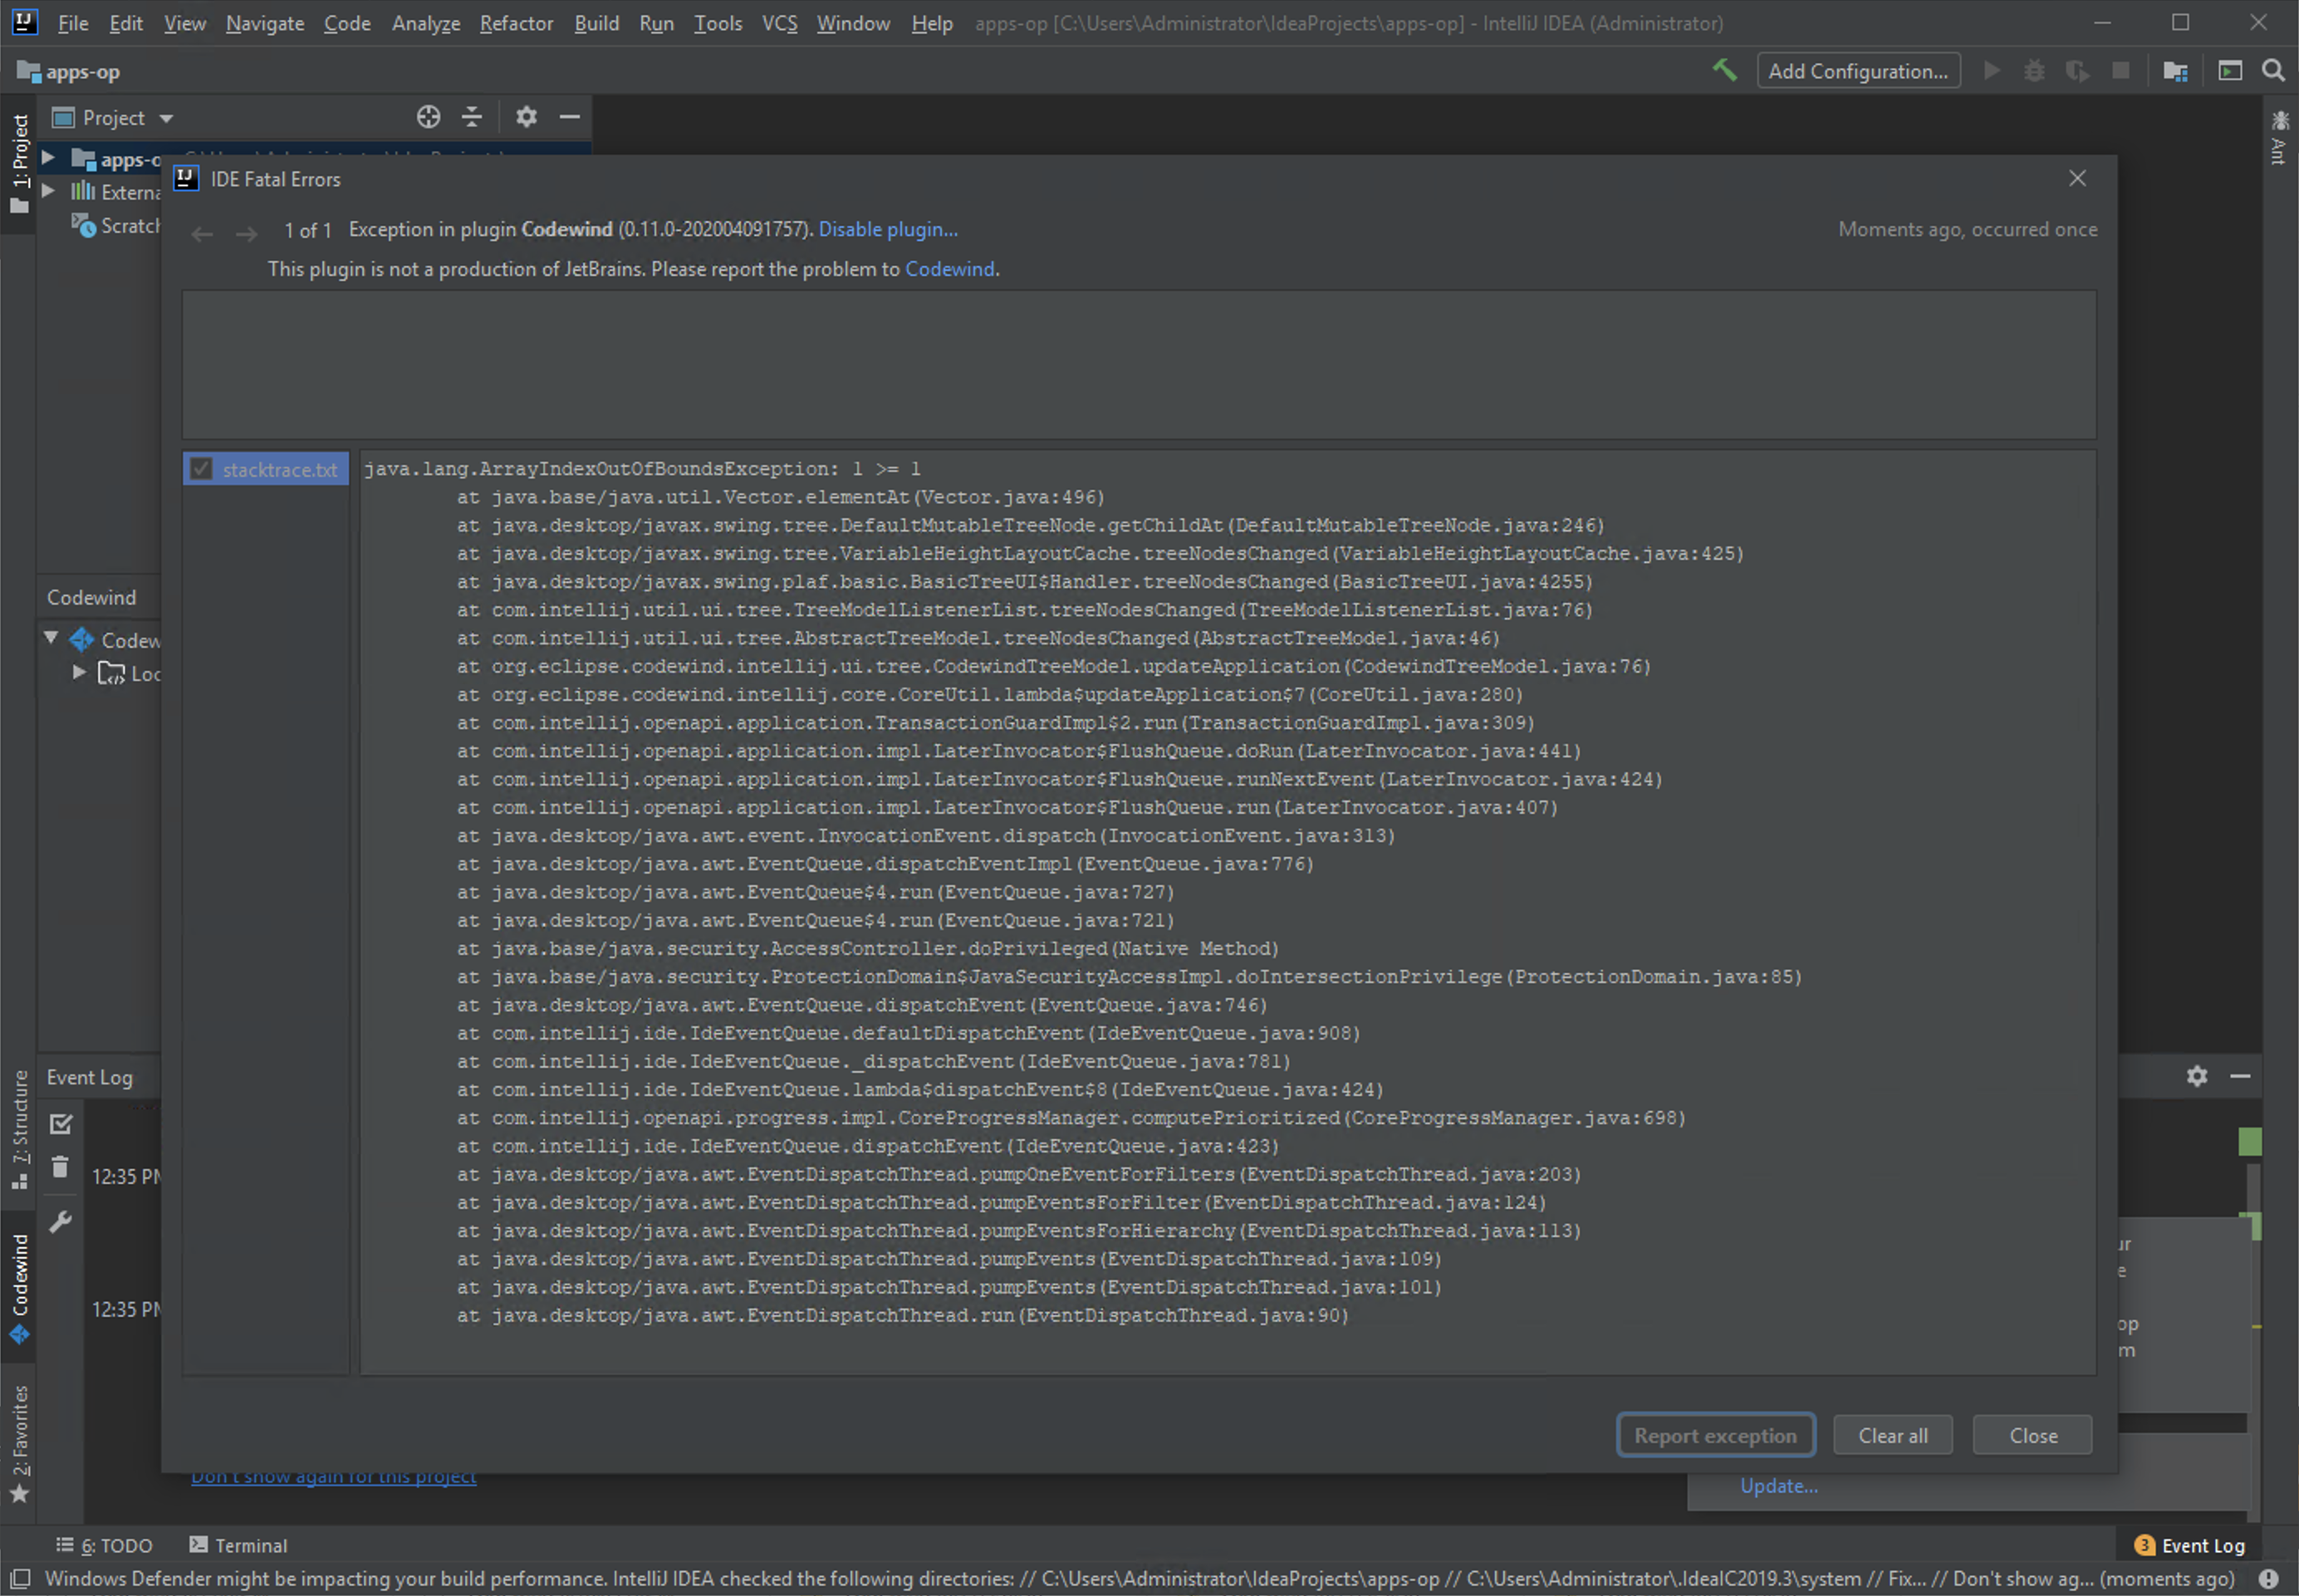Toggle stacktrace.txt attachment checkbox

point(201,469)
